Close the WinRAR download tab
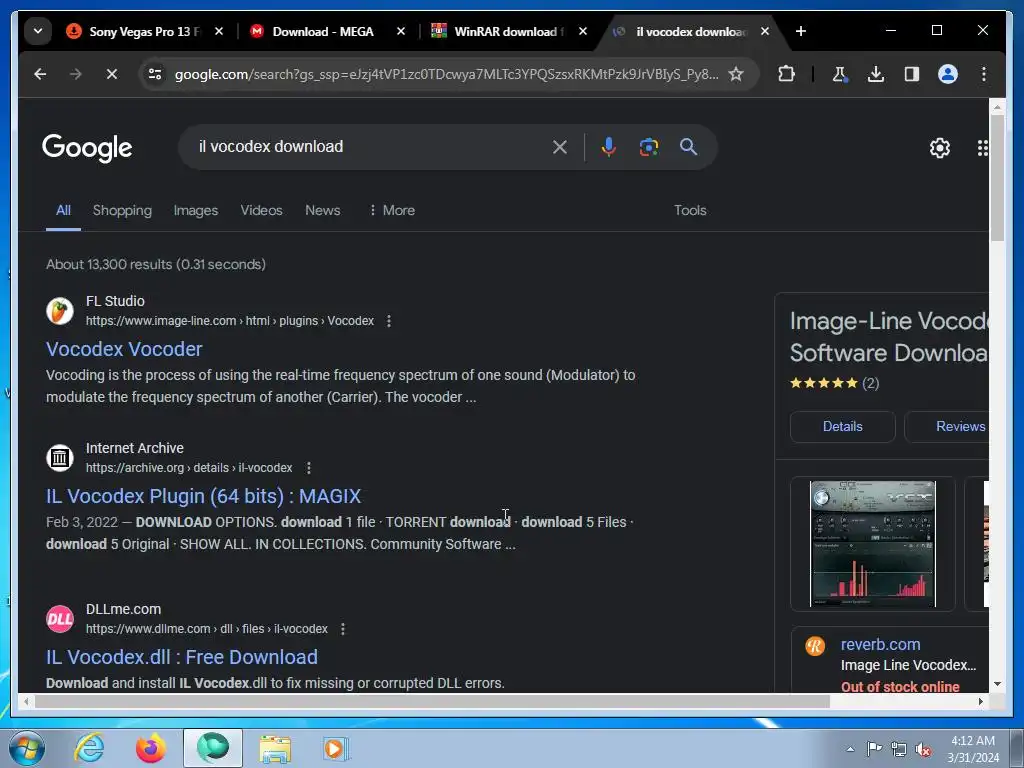 coord(583,31)
